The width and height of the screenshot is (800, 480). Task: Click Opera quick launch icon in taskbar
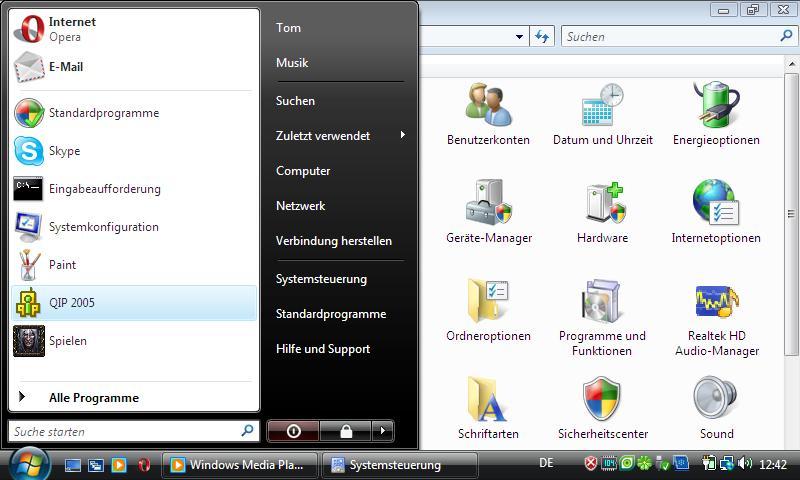pyautogui.click(x=144, y=465)
